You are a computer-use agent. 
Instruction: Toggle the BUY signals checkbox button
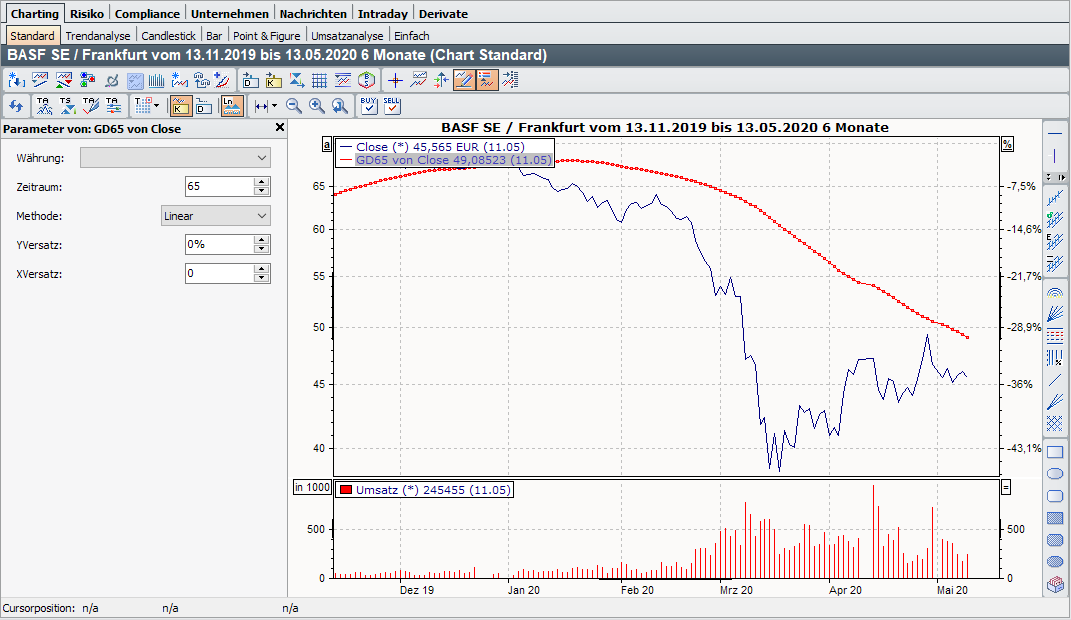pos(368,105)
